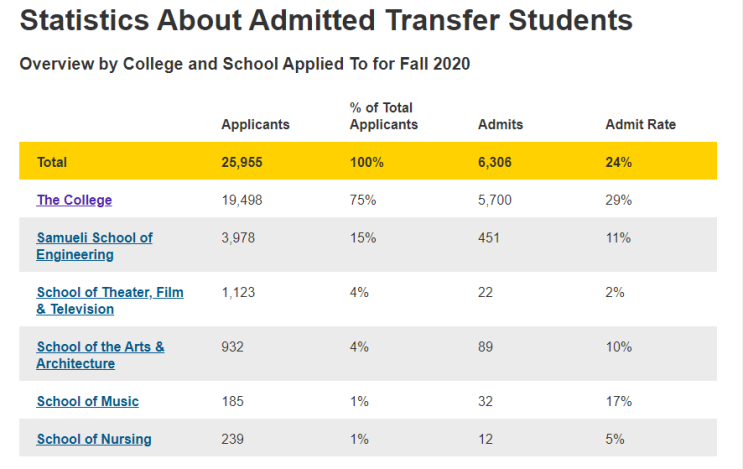Click the Applicants column header
The height and width of the screenshot is (469, 743).
coord(255,124)
